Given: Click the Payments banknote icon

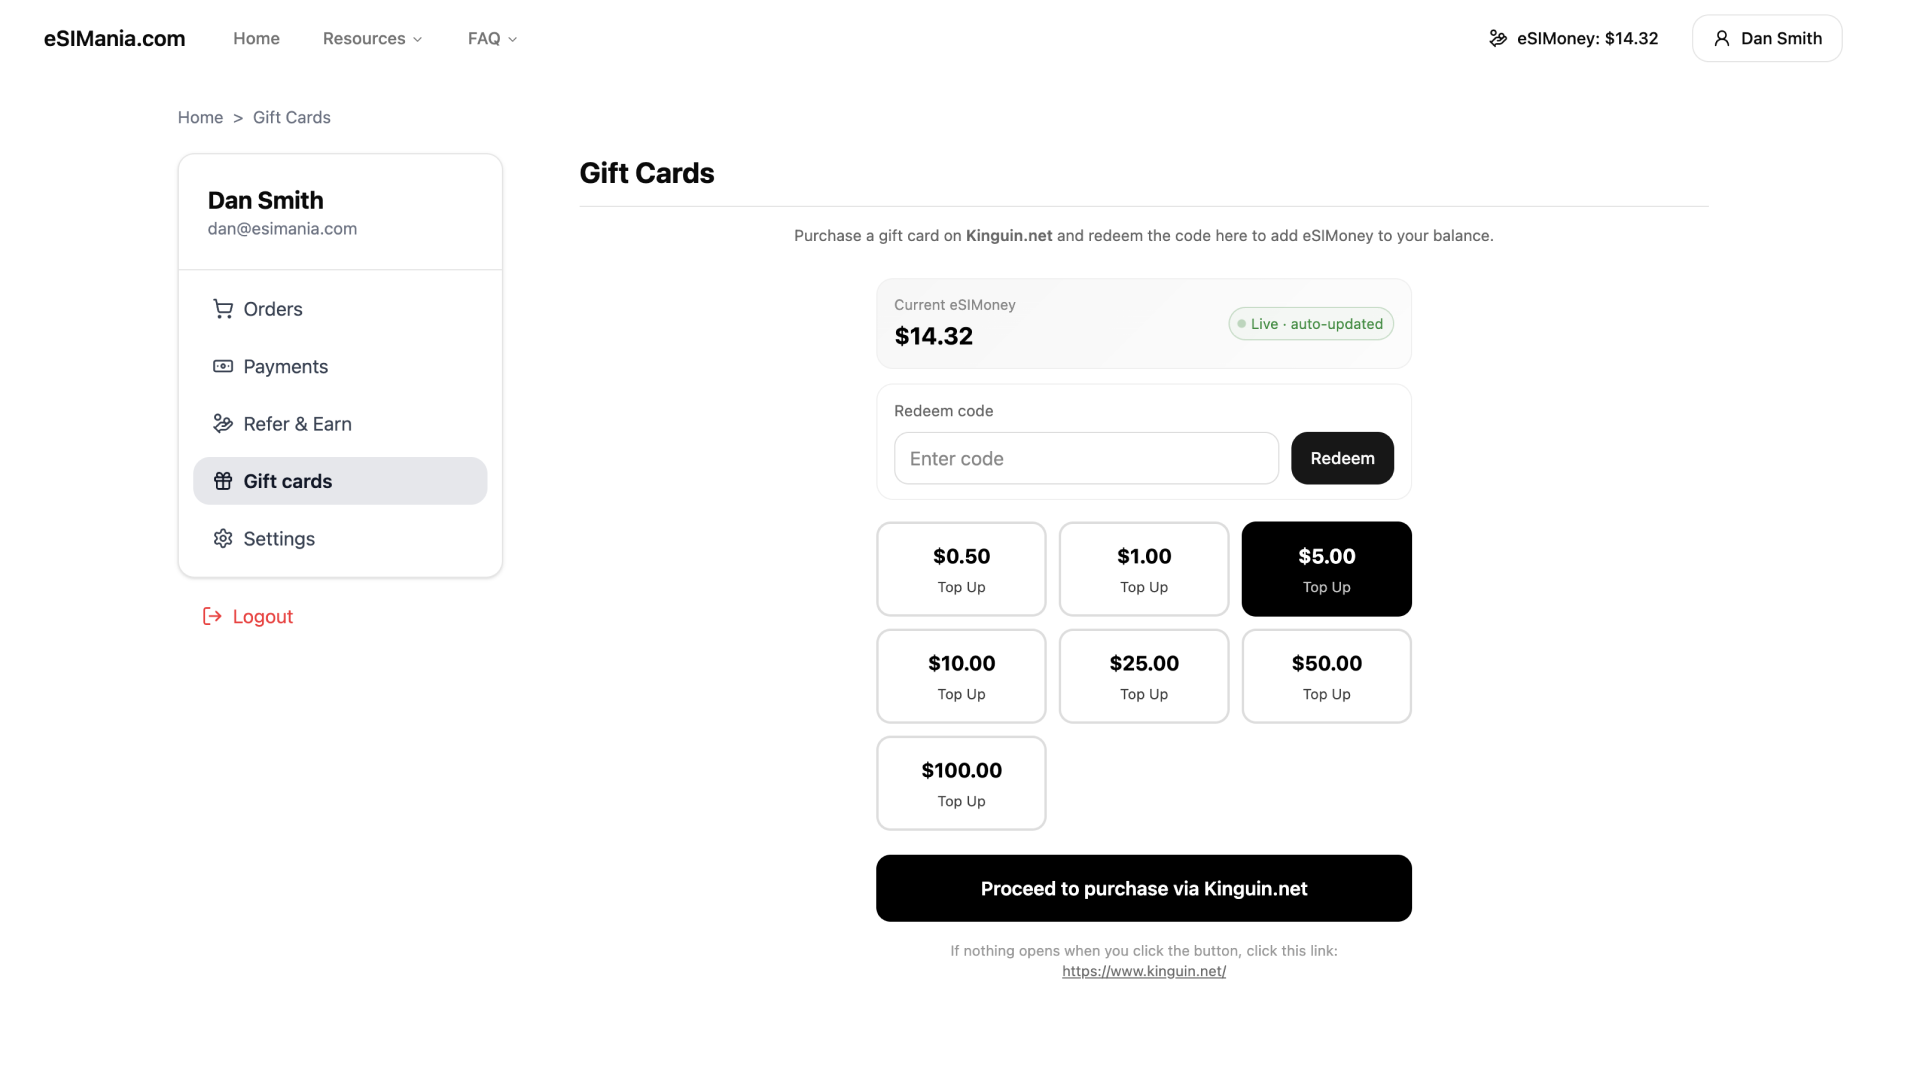Looking at the screenshot, I should click(222, 366).
